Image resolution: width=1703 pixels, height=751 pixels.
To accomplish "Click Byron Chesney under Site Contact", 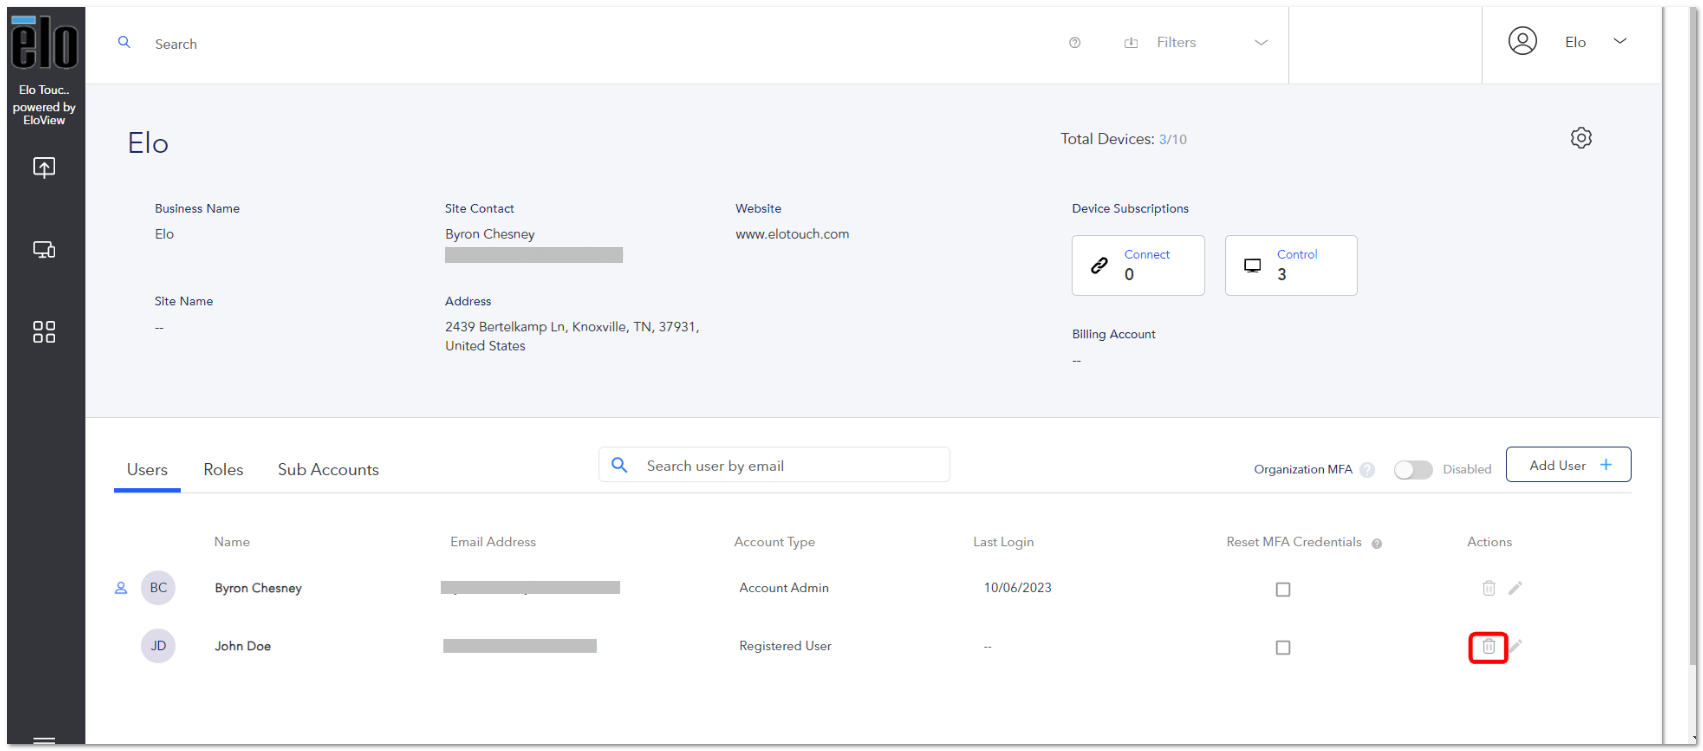I will (x=490, y=234).
